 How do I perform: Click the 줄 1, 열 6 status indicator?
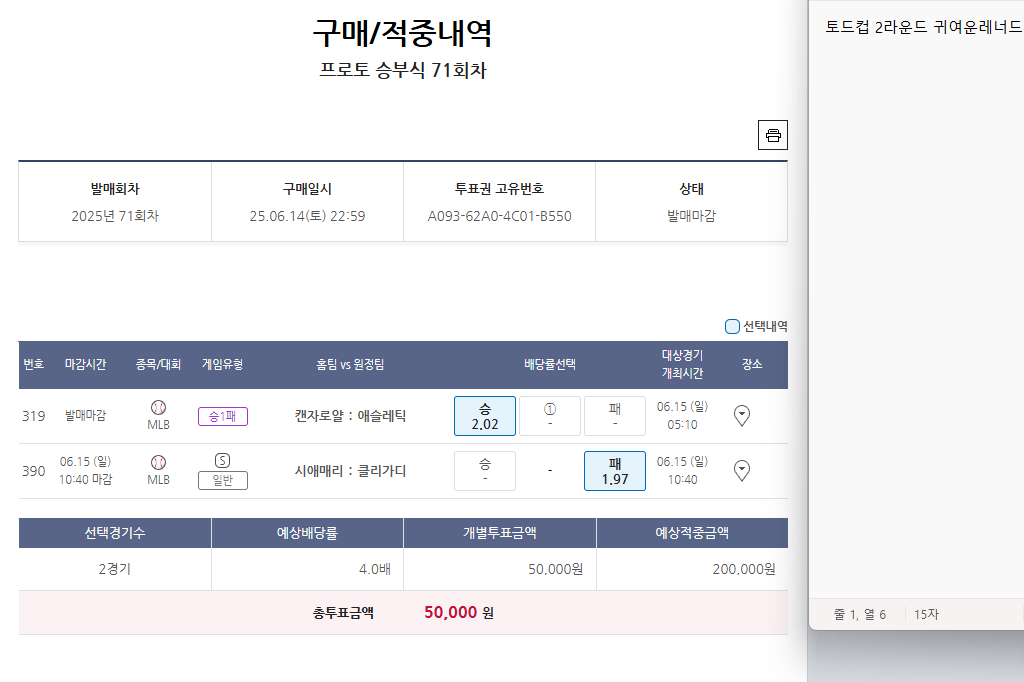pos(859,614)
